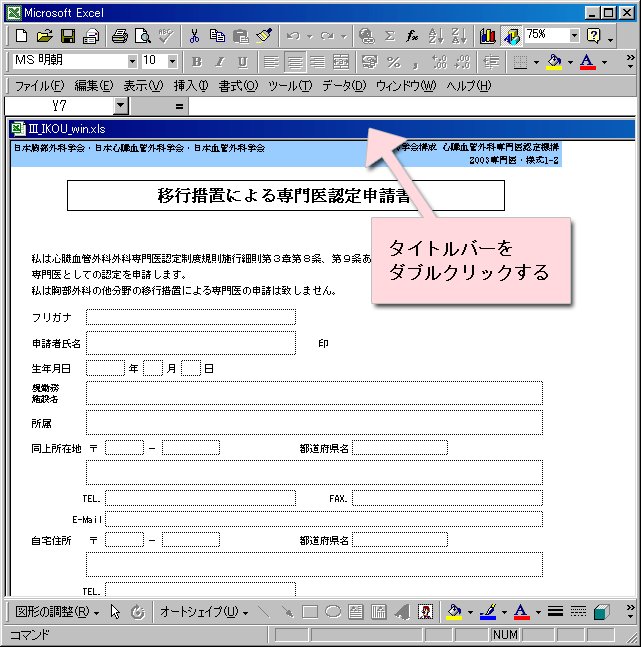Image resolution: width=641 pixels, height=647 pixels.
Task: Click the 図形の調整(R) button
Action: [x=56, y=612]
